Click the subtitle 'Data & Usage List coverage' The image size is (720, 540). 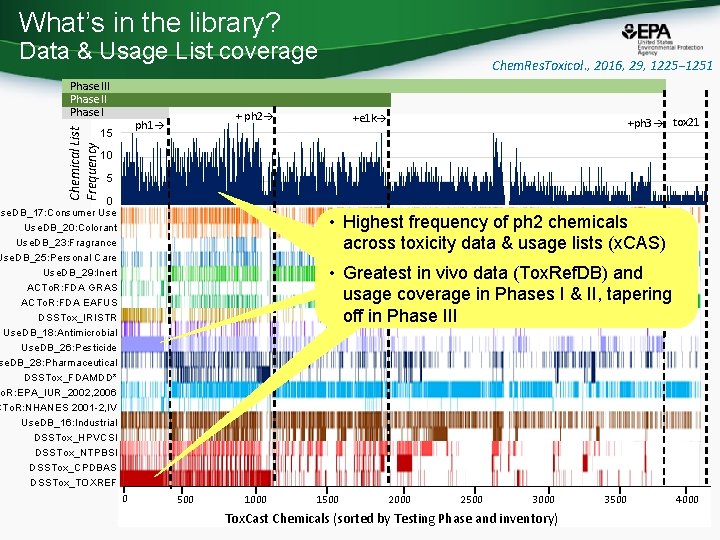click(x=169, y=51)
